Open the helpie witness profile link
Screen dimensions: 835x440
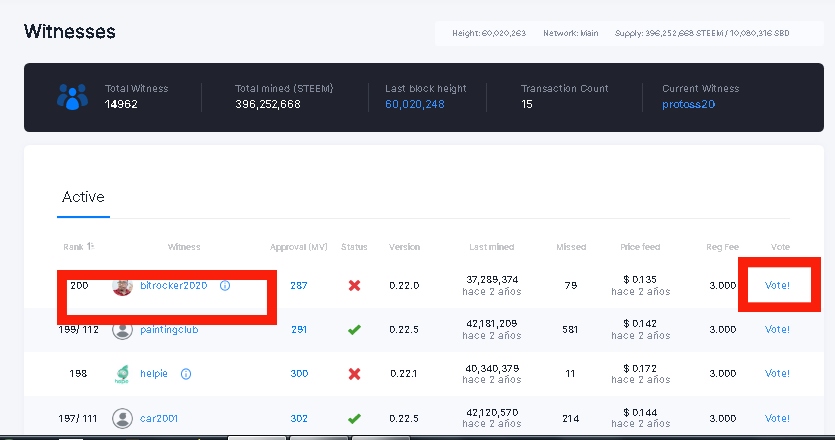[154, 374]
